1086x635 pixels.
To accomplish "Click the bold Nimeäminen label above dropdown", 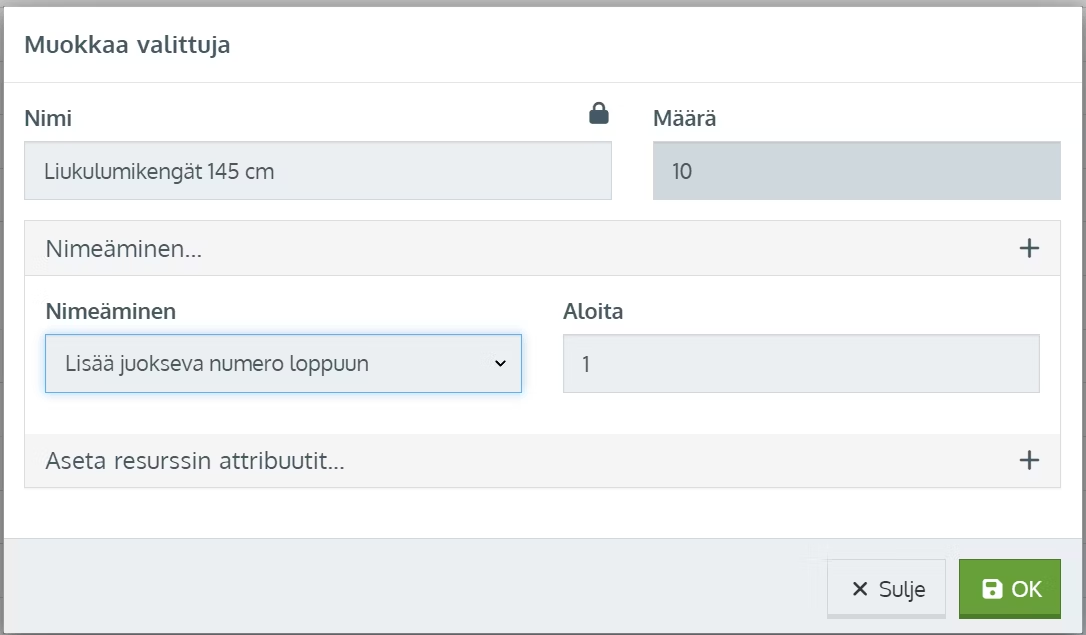I will click(x=111, y=312).
